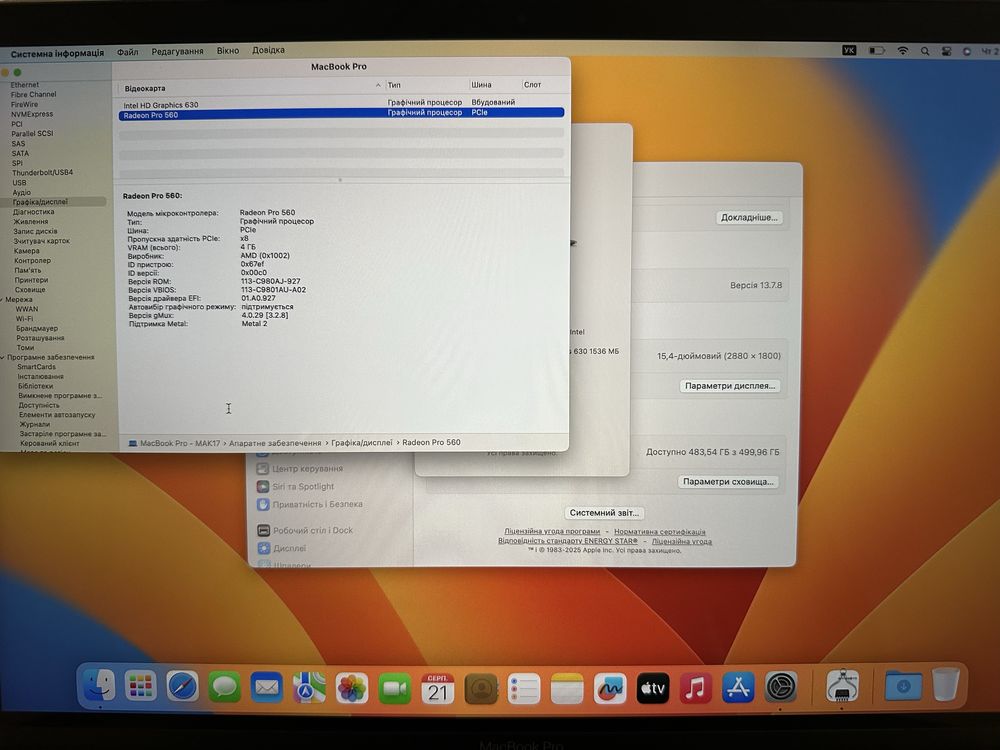Open Reminders app in the Dock
This screenshot has height=750, width=1000.
pyautogui.click(x=524, y=689)
